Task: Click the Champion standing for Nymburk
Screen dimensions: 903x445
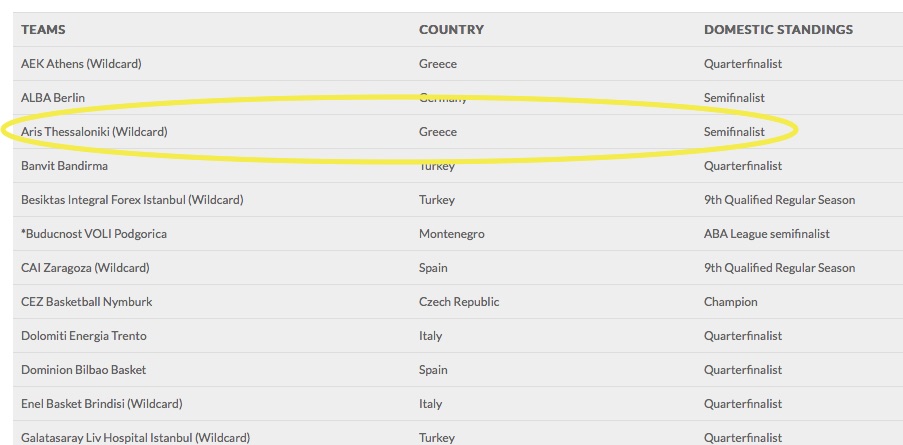Action: click(x=730, y=302)
